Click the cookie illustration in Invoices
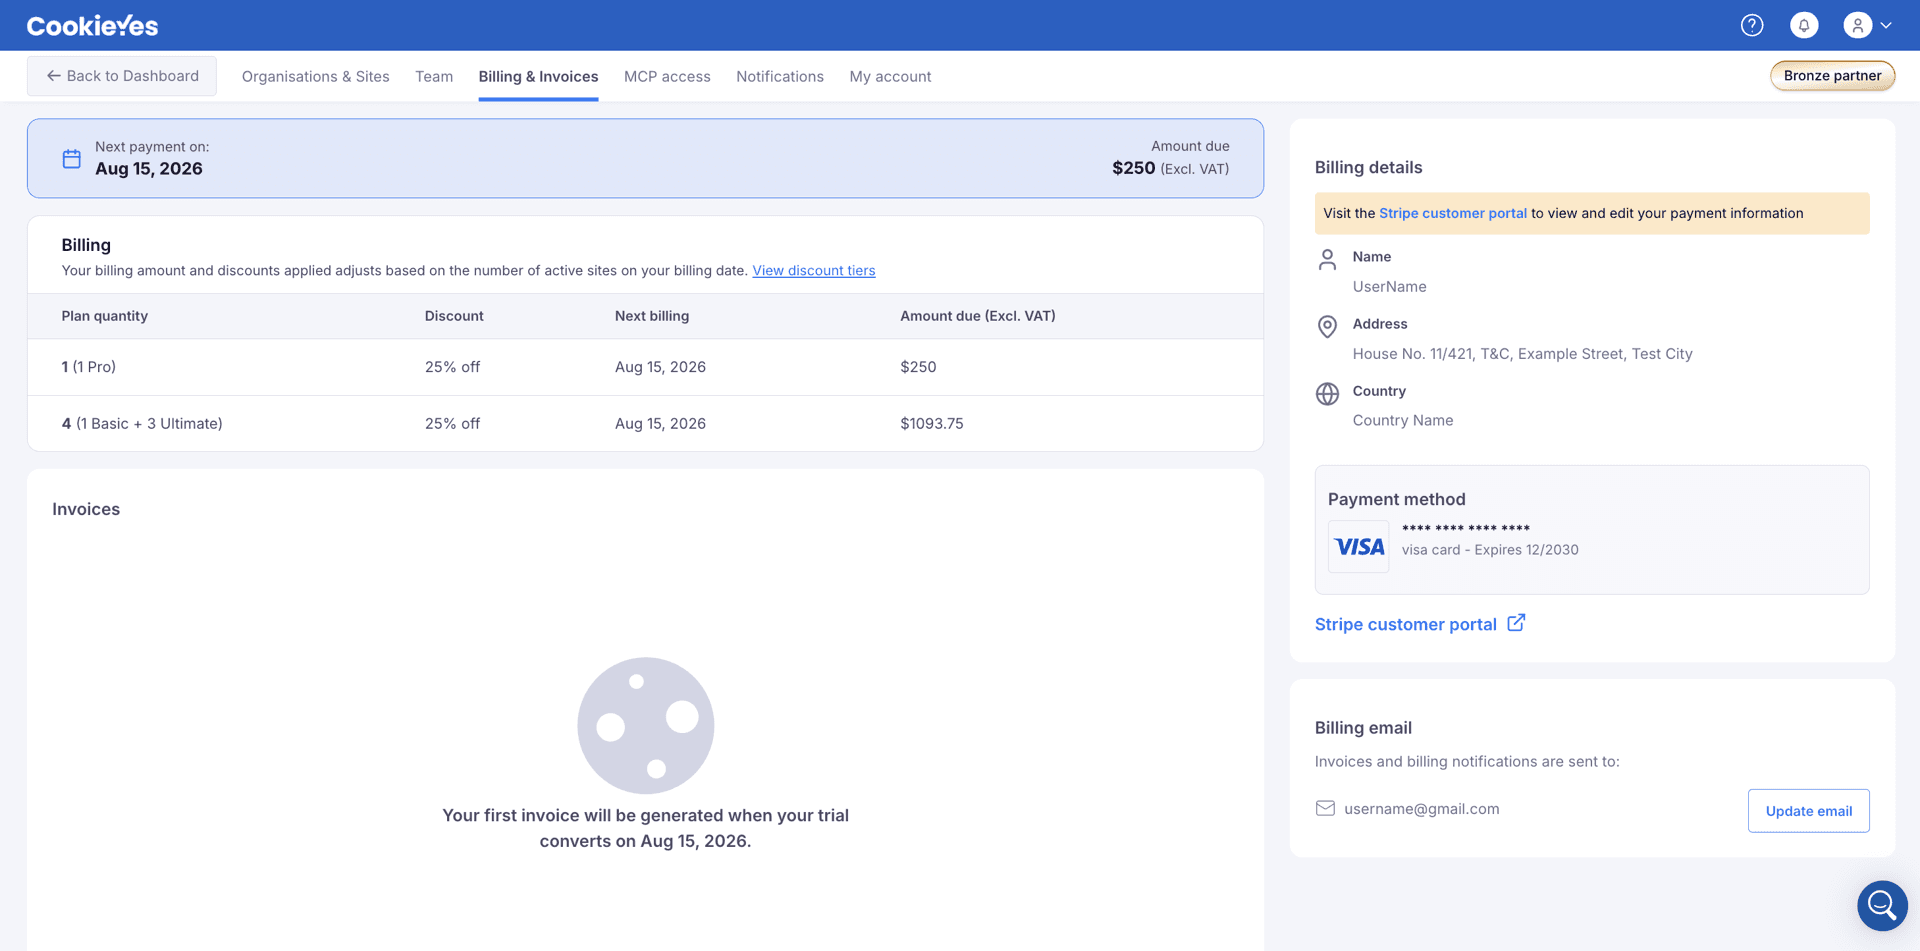This screenshot has width=1920, height=951. (x=646, y=725)
